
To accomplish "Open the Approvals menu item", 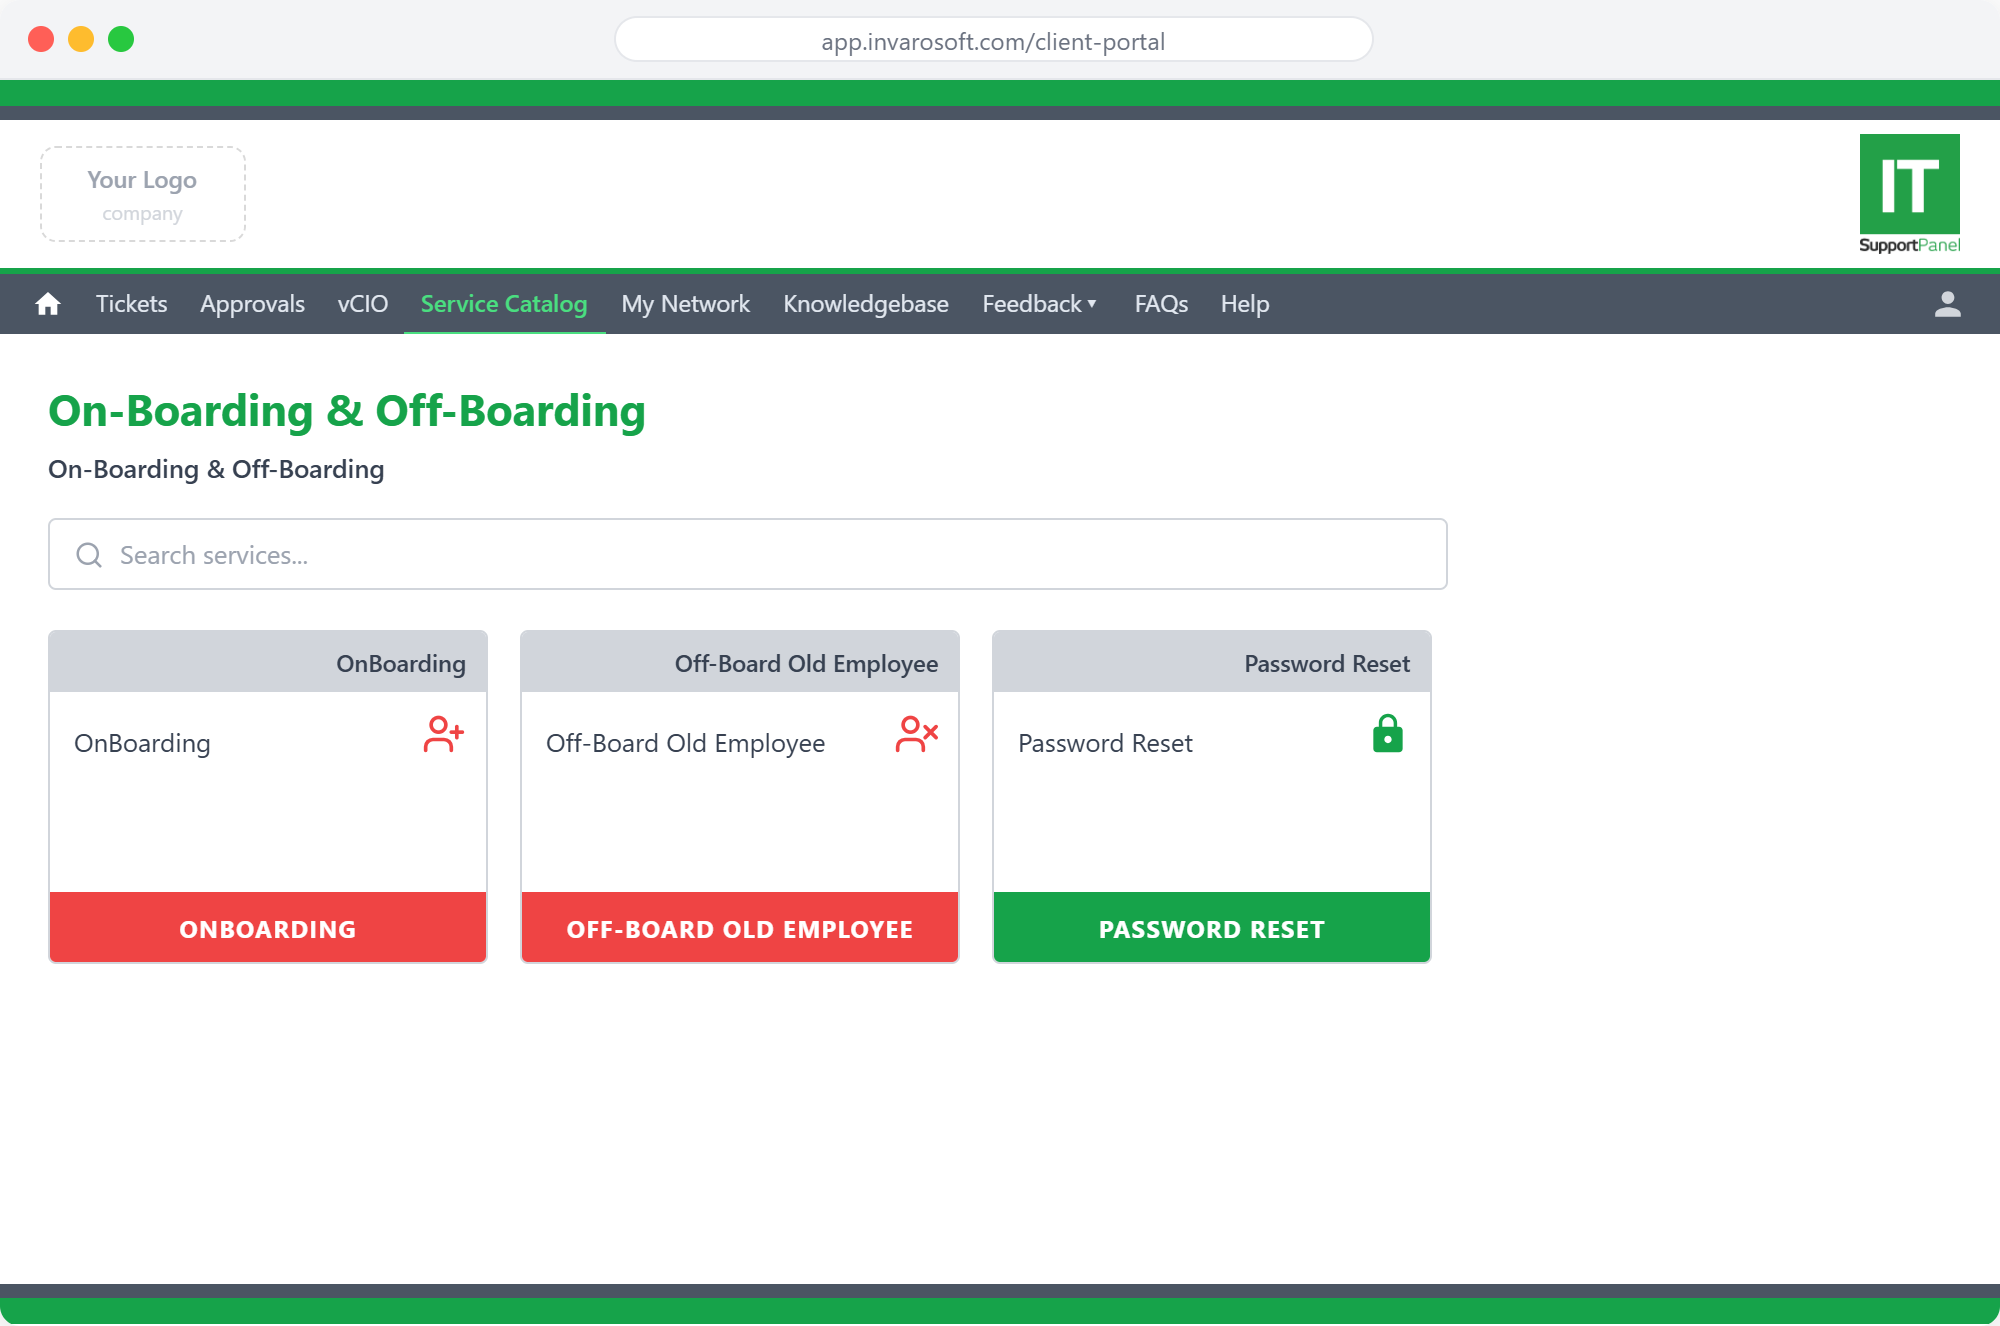I will (252, 304).
